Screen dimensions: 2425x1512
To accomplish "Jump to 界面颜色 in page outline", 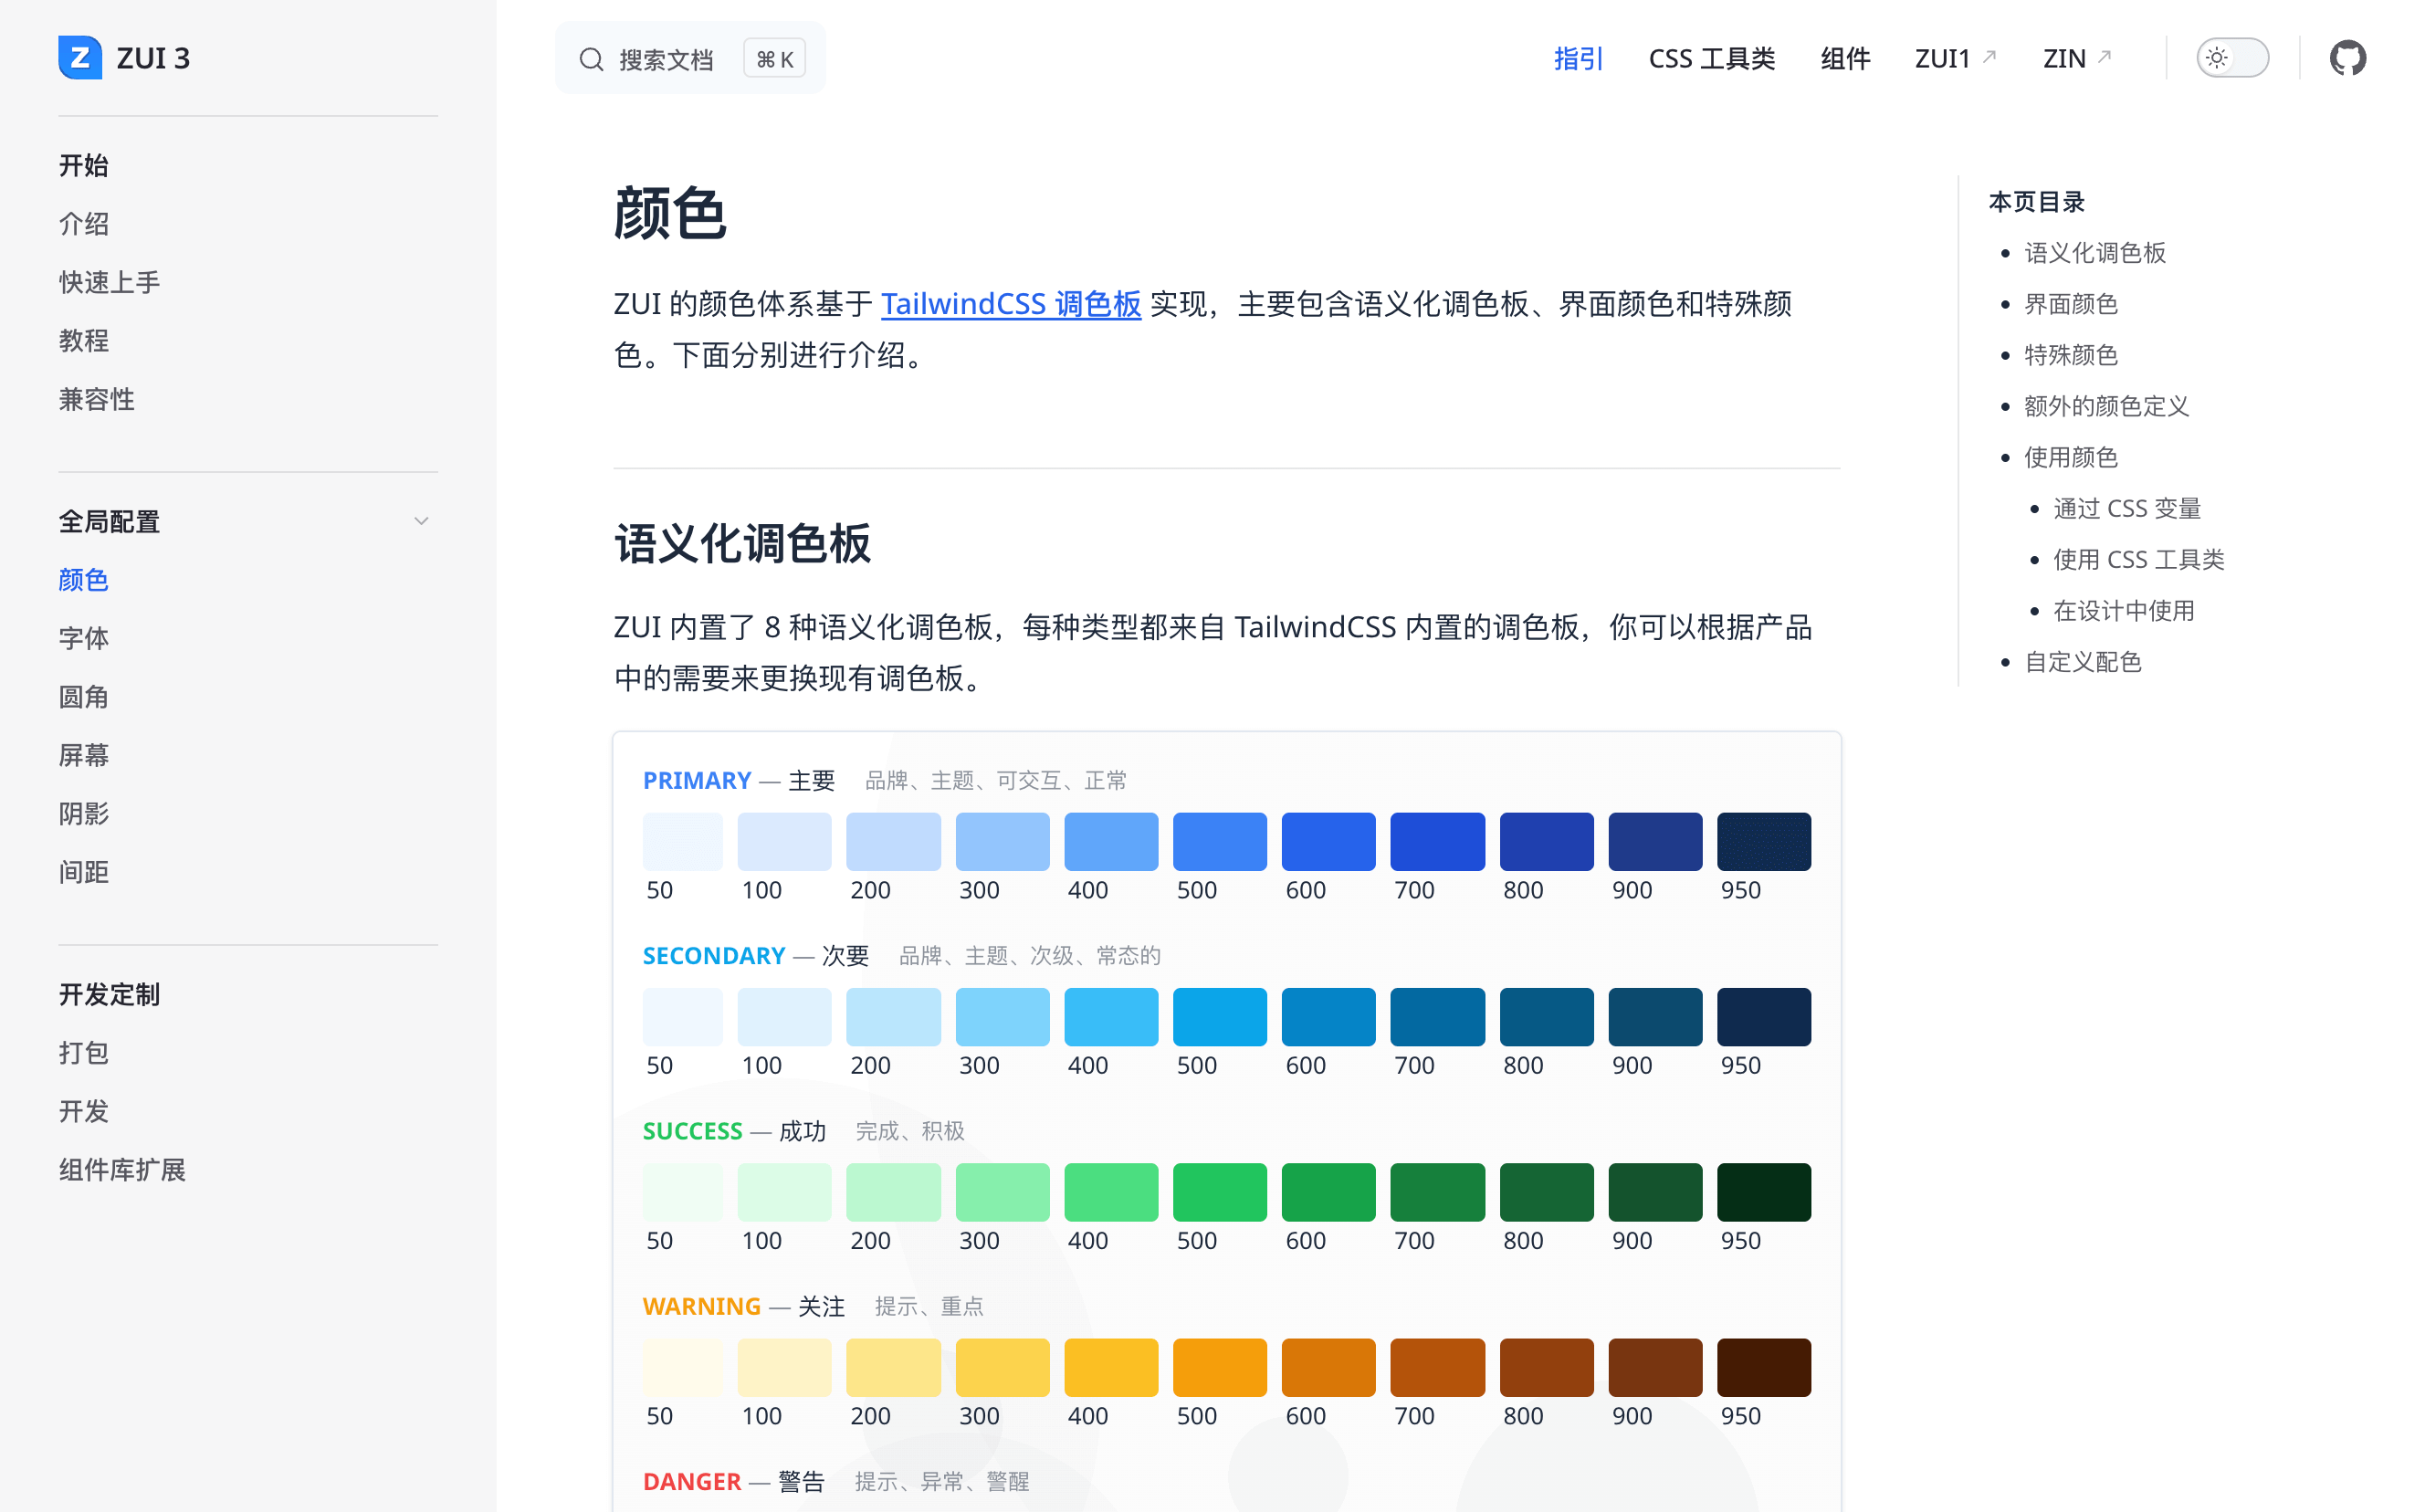I will point(2071,303).
